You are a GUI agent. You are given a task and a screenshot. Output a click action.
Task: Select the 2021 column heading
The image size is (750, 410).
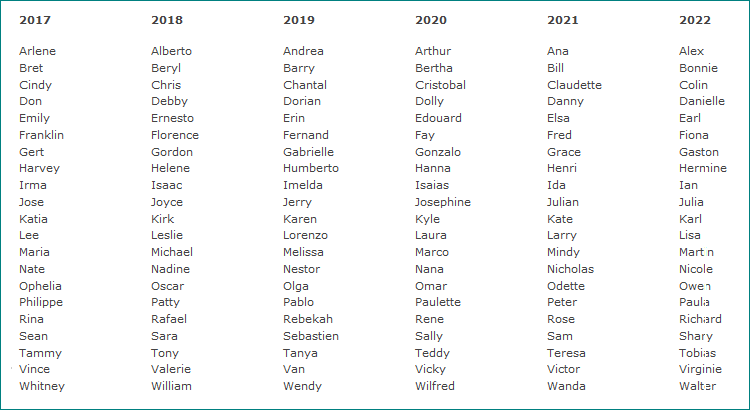[x=563, y=20]
